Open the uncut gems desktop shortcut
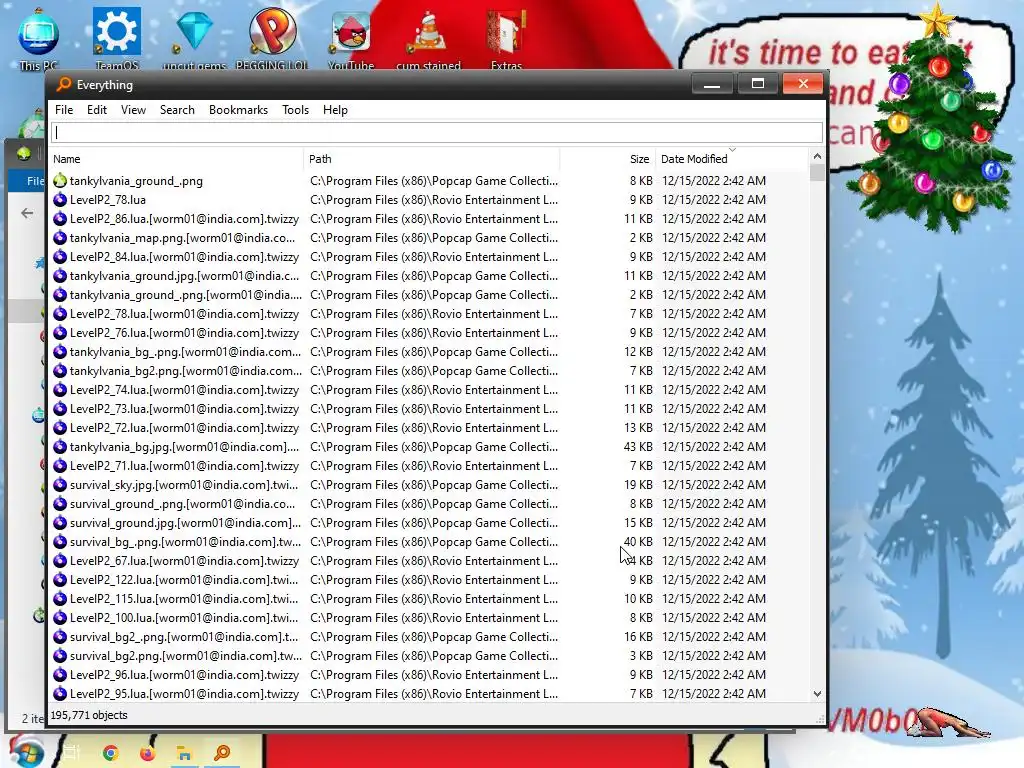 (x=194, y=37)
